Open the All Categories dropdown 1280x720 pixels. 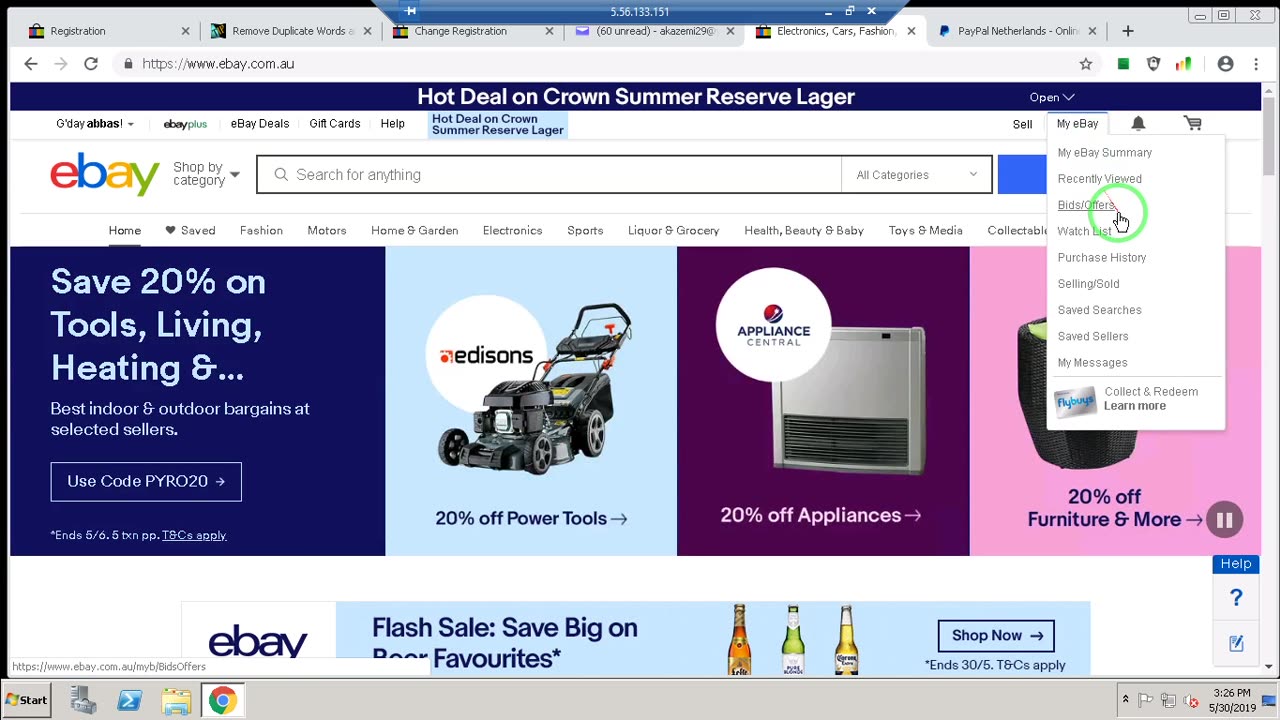[916, 175]
